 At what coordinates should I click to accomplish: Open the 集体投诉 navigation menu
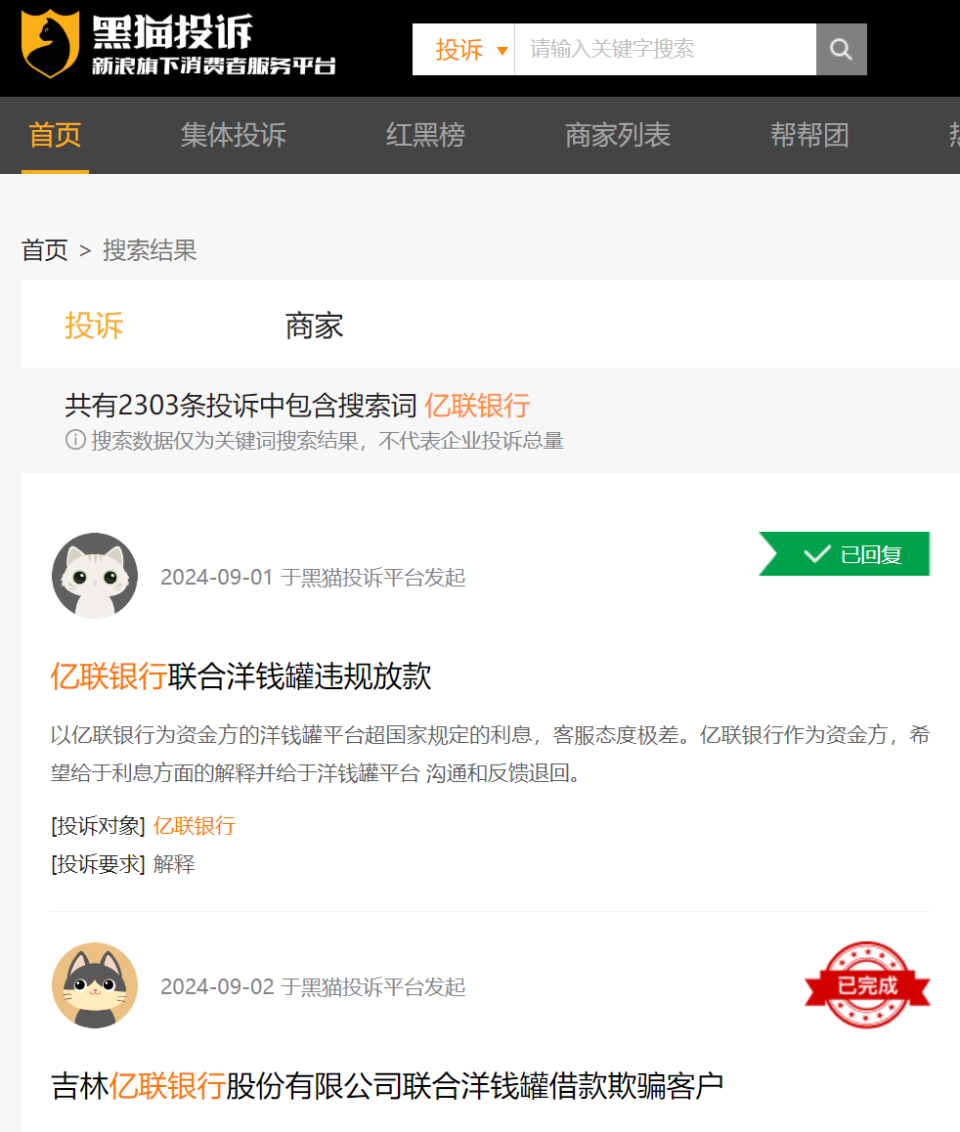(x=232, y=136)
